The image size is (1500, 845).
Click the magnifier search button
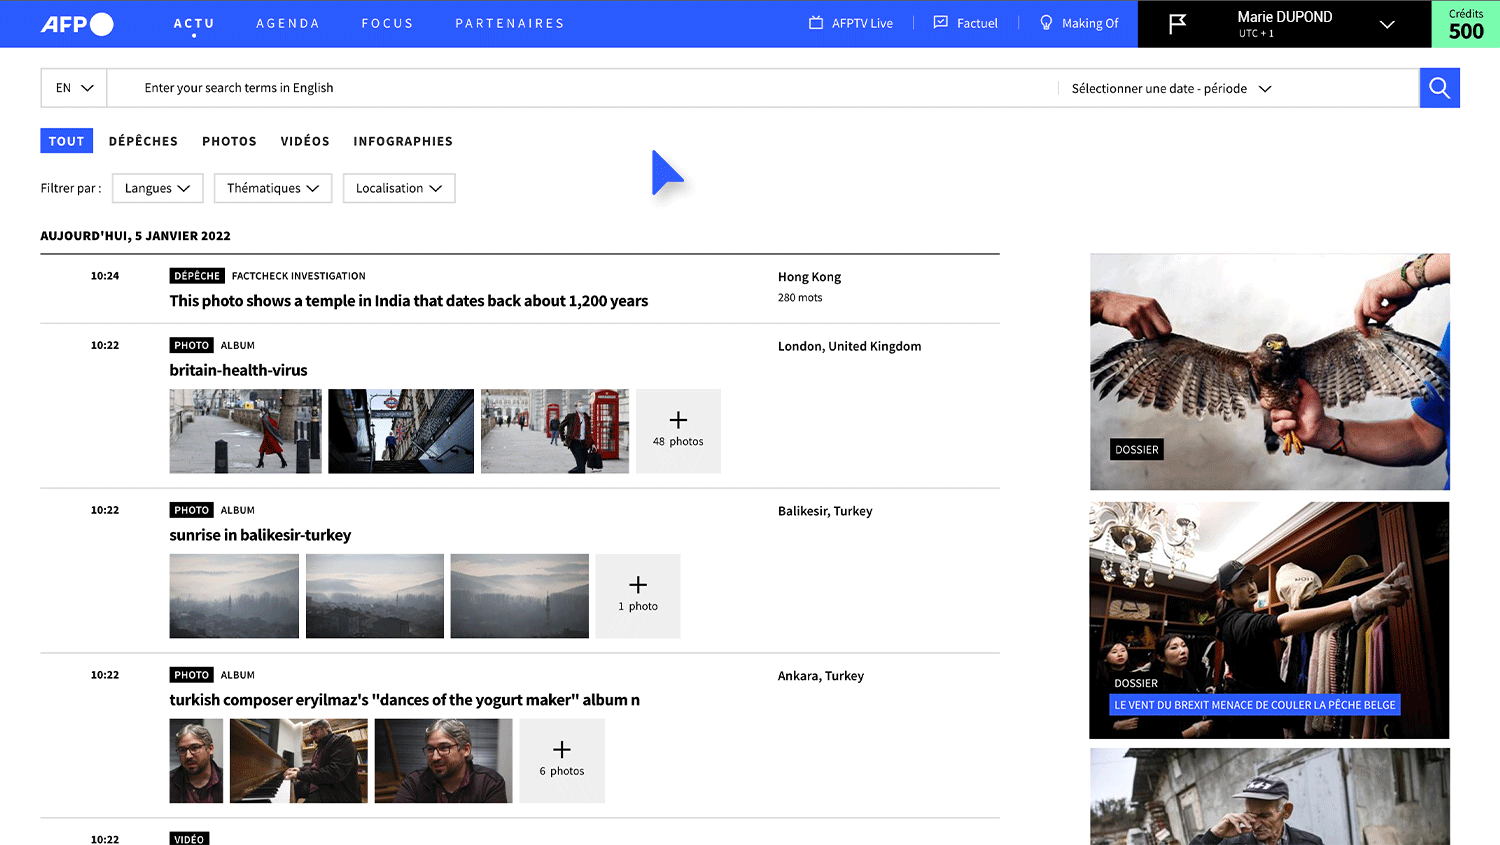point(1440,88)
